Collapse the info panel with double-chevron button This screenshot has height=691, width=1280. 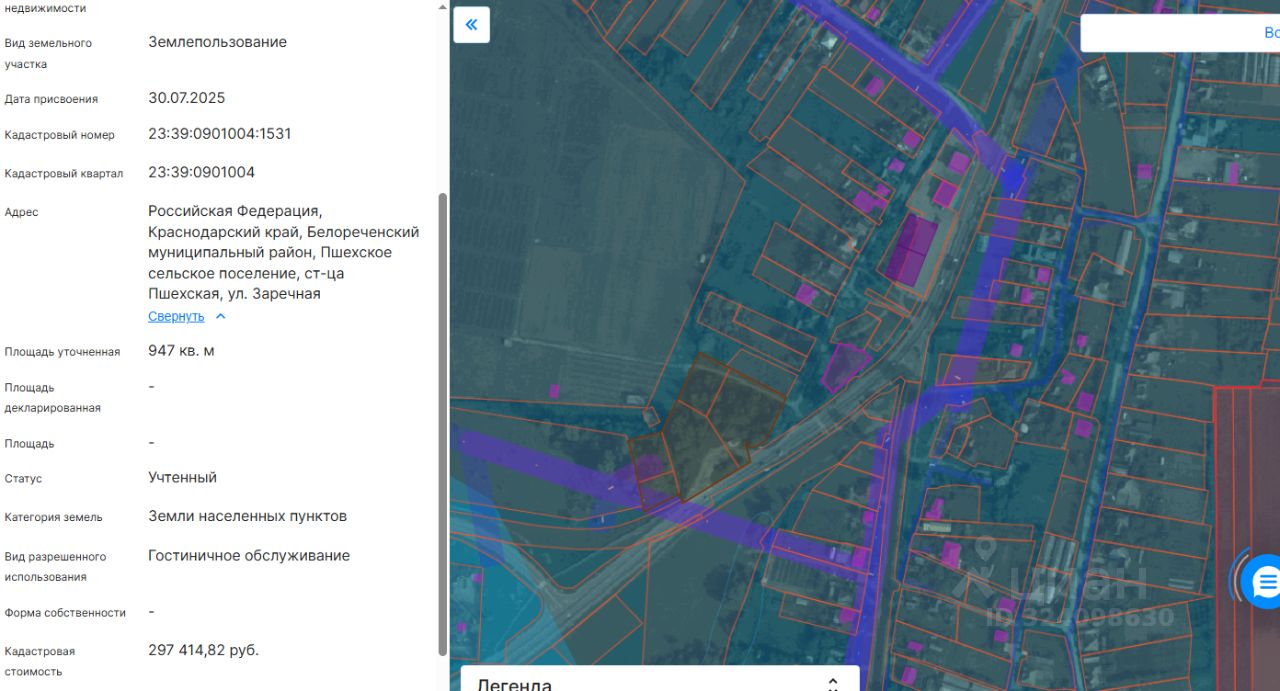(471, 25)
